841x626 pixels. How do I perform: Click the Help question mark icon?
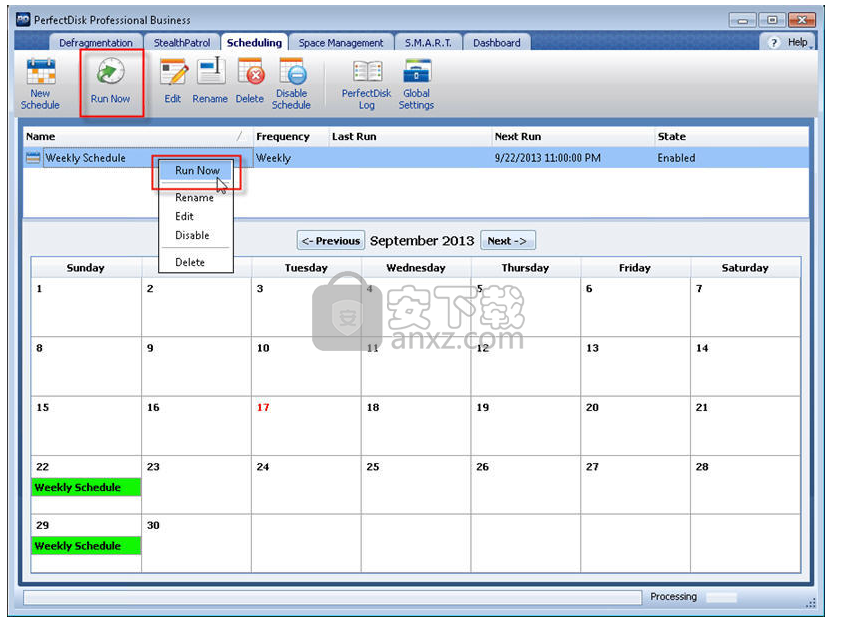point(774,43)
